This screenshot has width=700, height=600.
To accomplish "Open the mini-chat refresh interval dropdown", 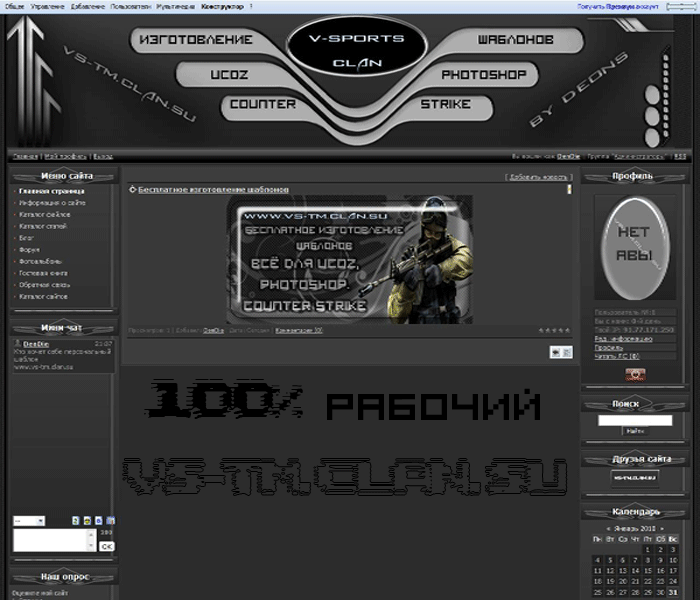I will pos(29,521).
